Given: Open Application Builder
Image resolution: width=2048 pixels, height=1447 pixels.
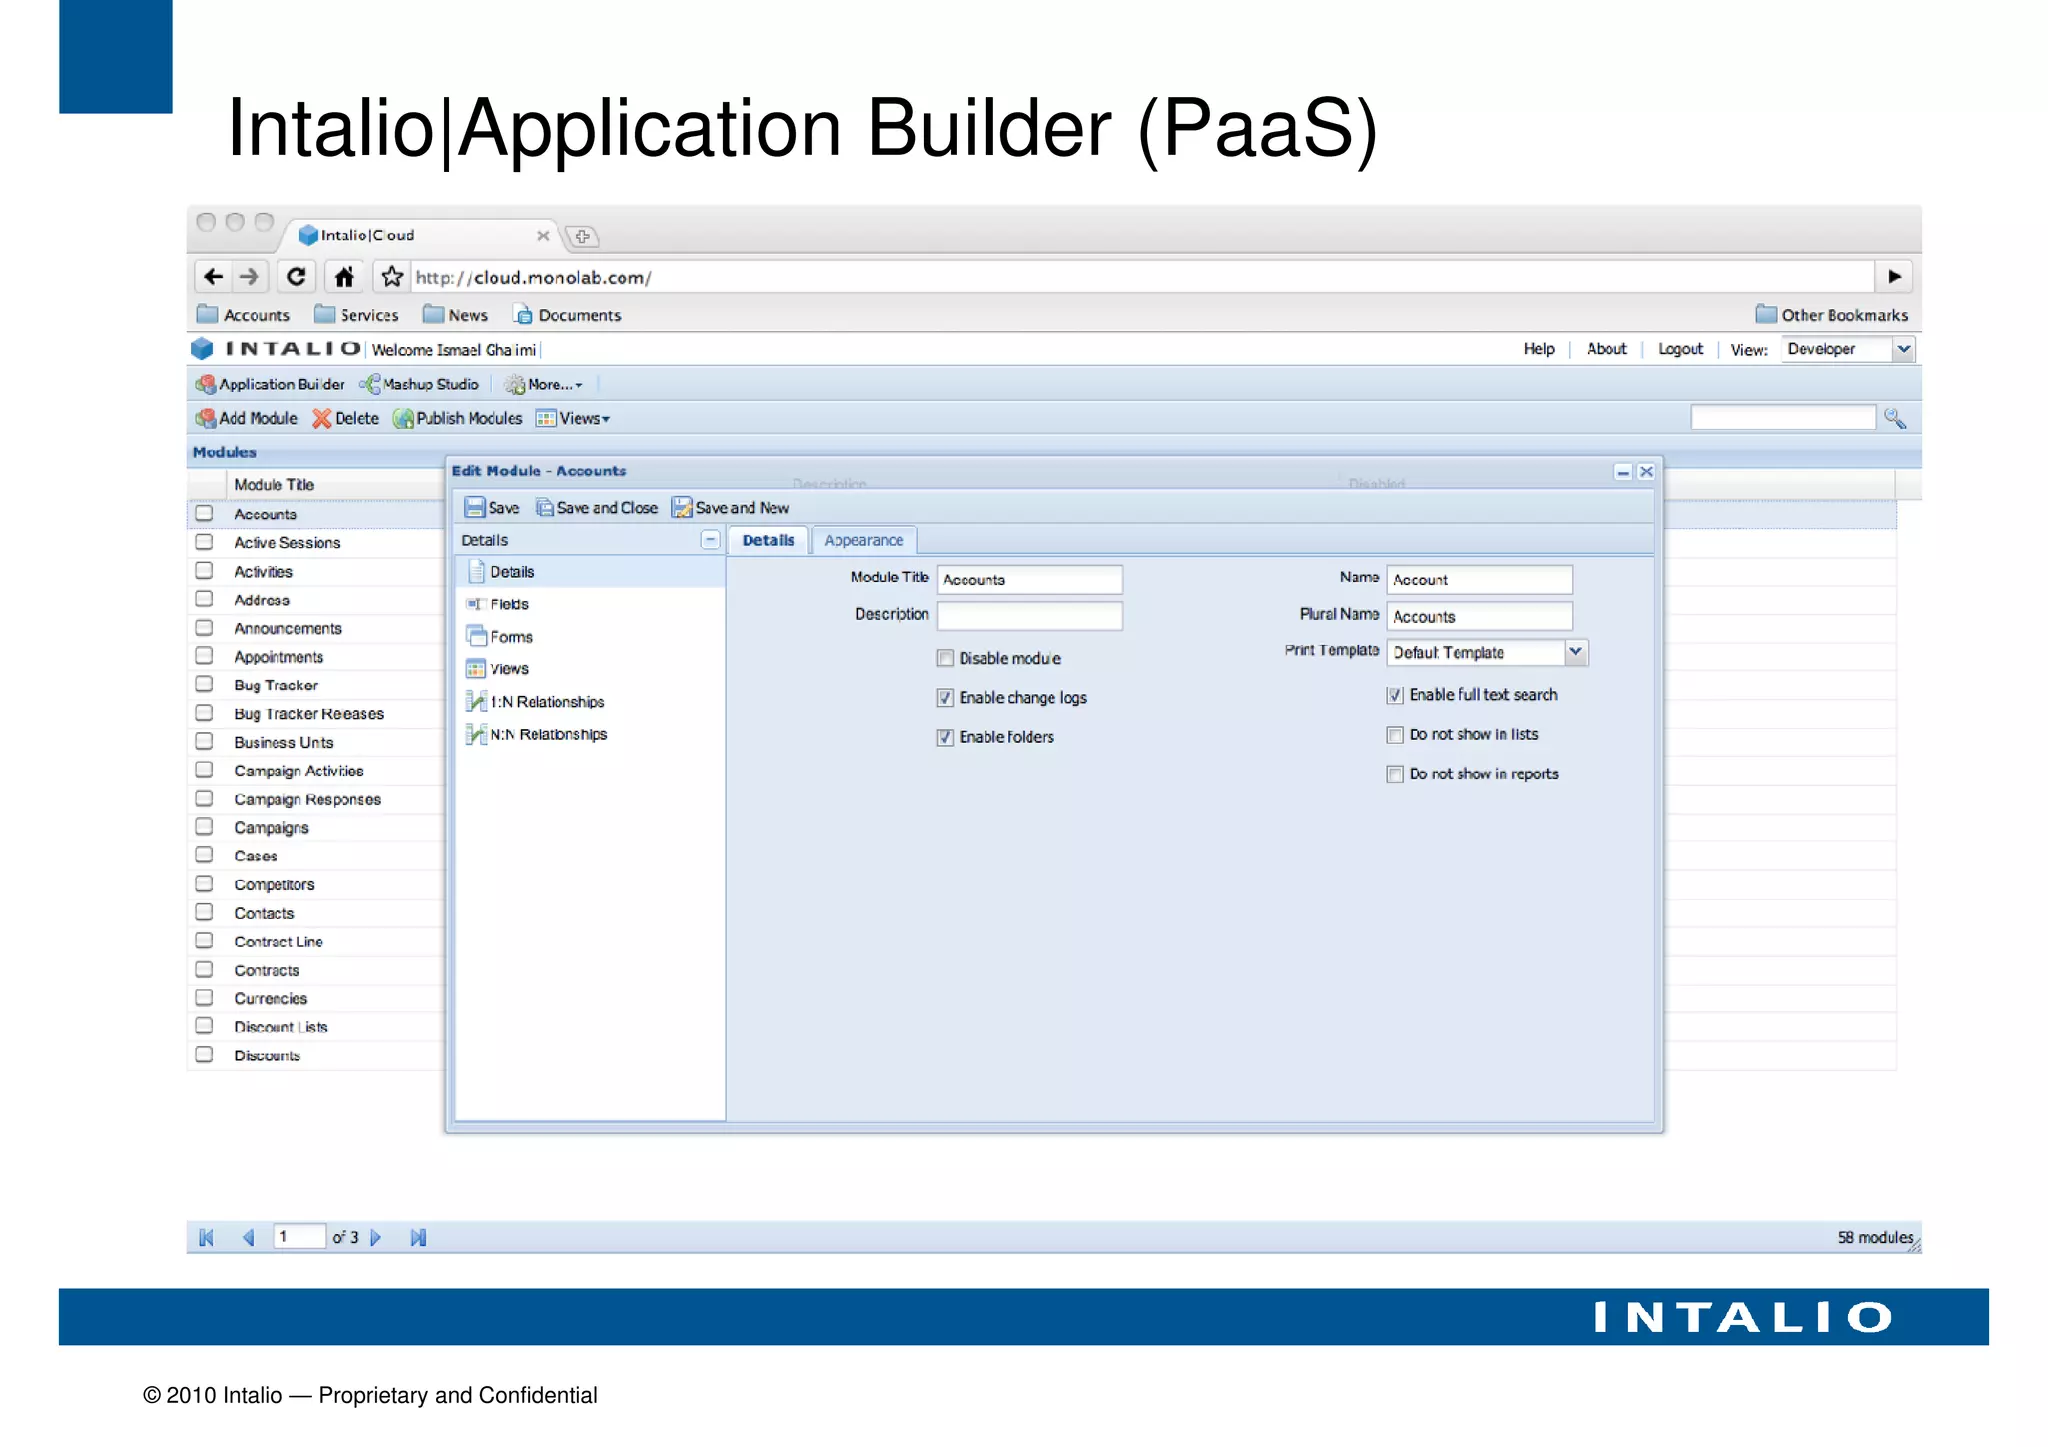Looking at the screenshot, I should (x=270, y=384).
